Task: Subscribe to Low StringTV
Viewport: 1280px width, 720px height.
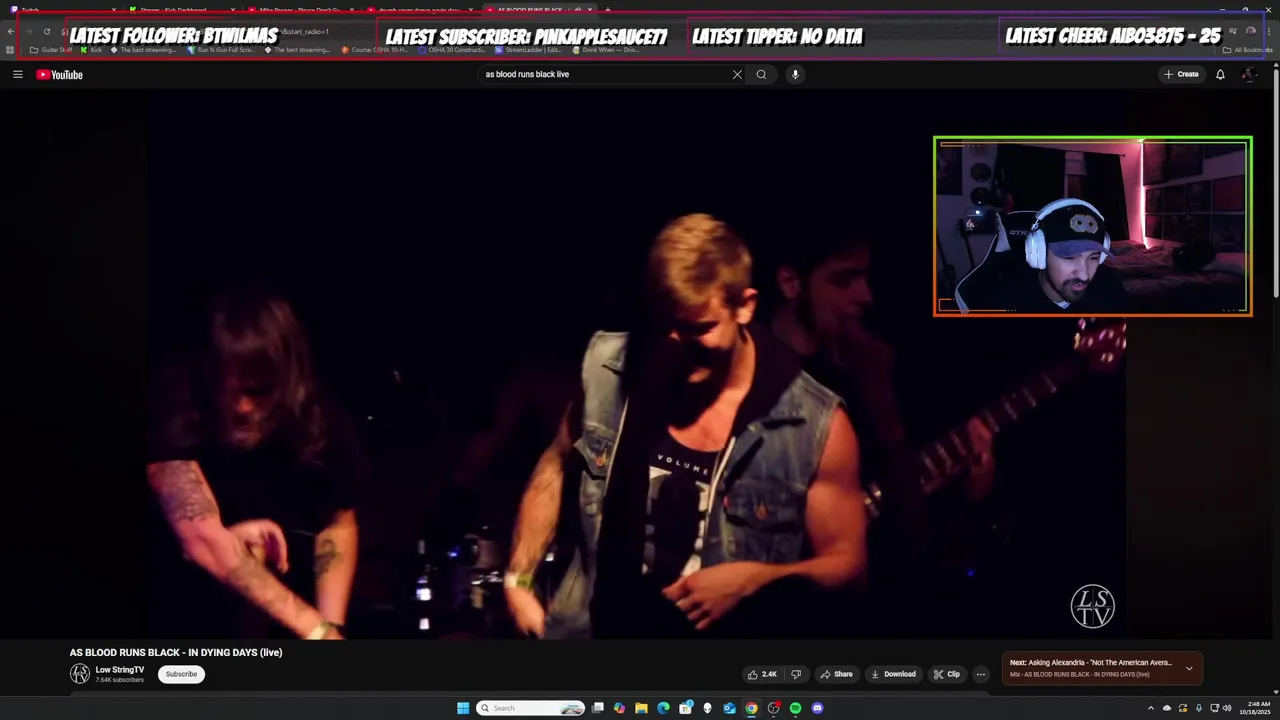Action: [181, 674]
